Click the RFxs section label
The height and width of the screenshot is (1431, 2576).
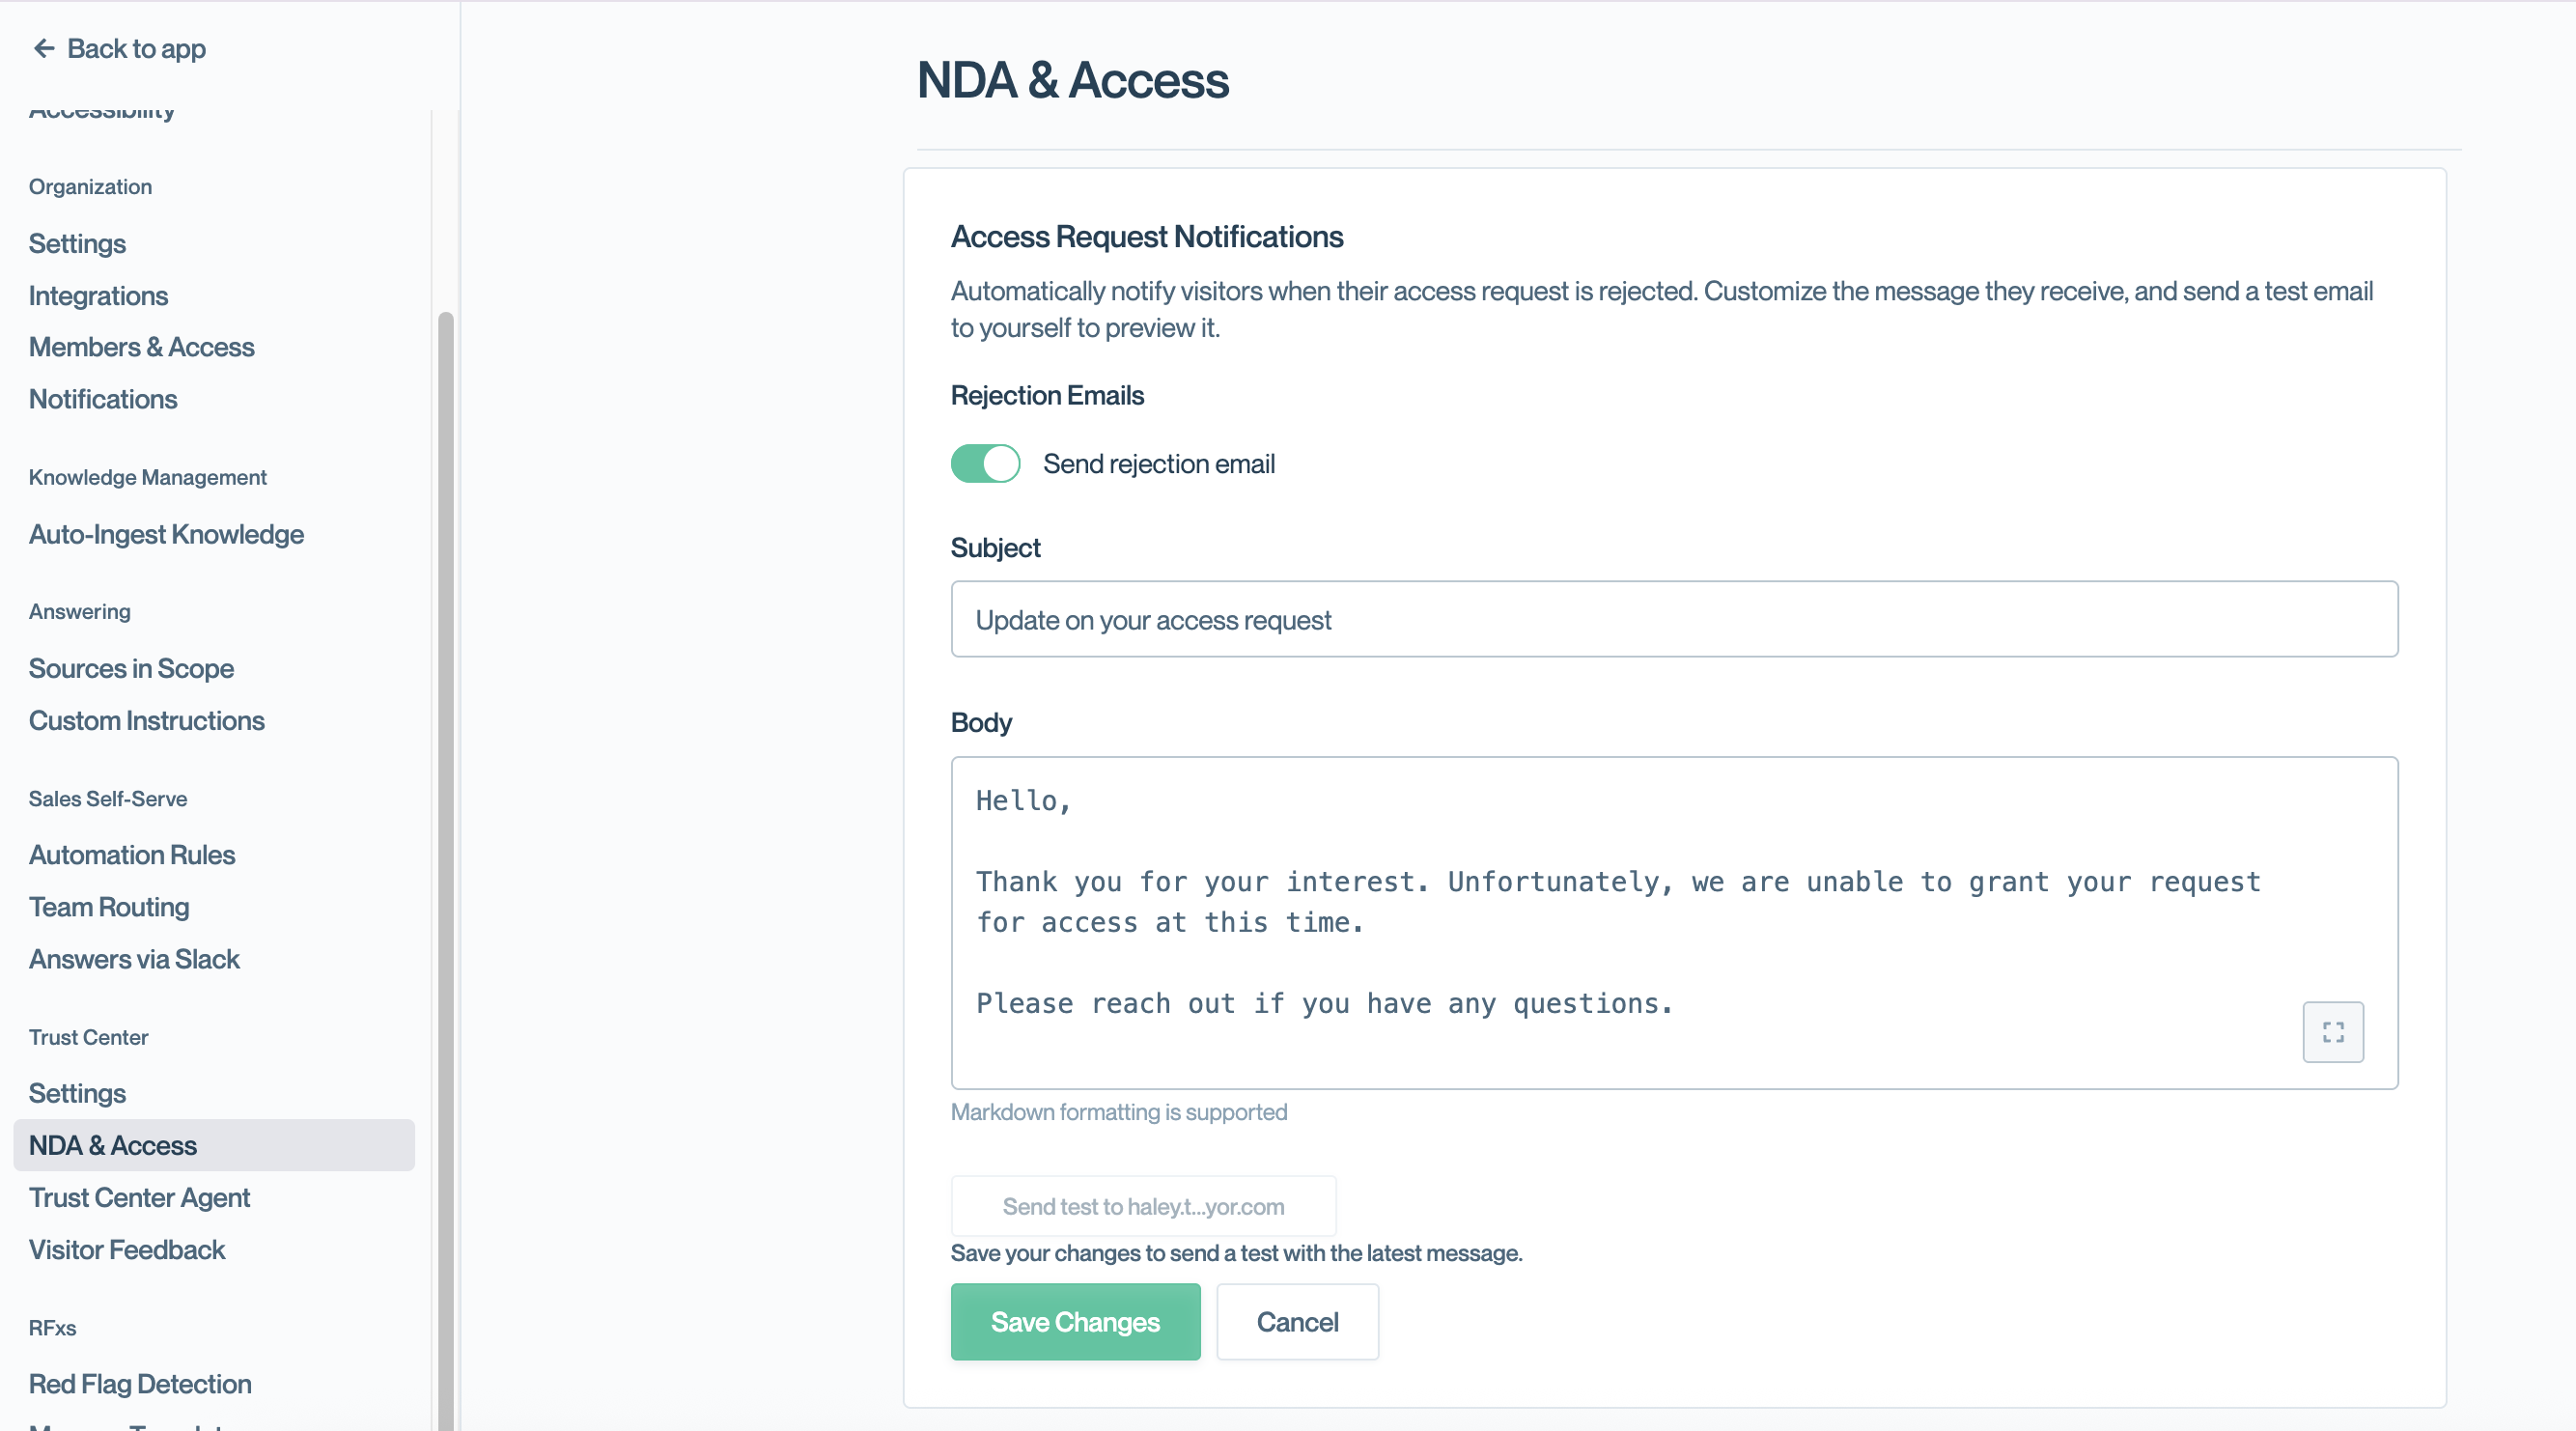[x=52, y=1328]
